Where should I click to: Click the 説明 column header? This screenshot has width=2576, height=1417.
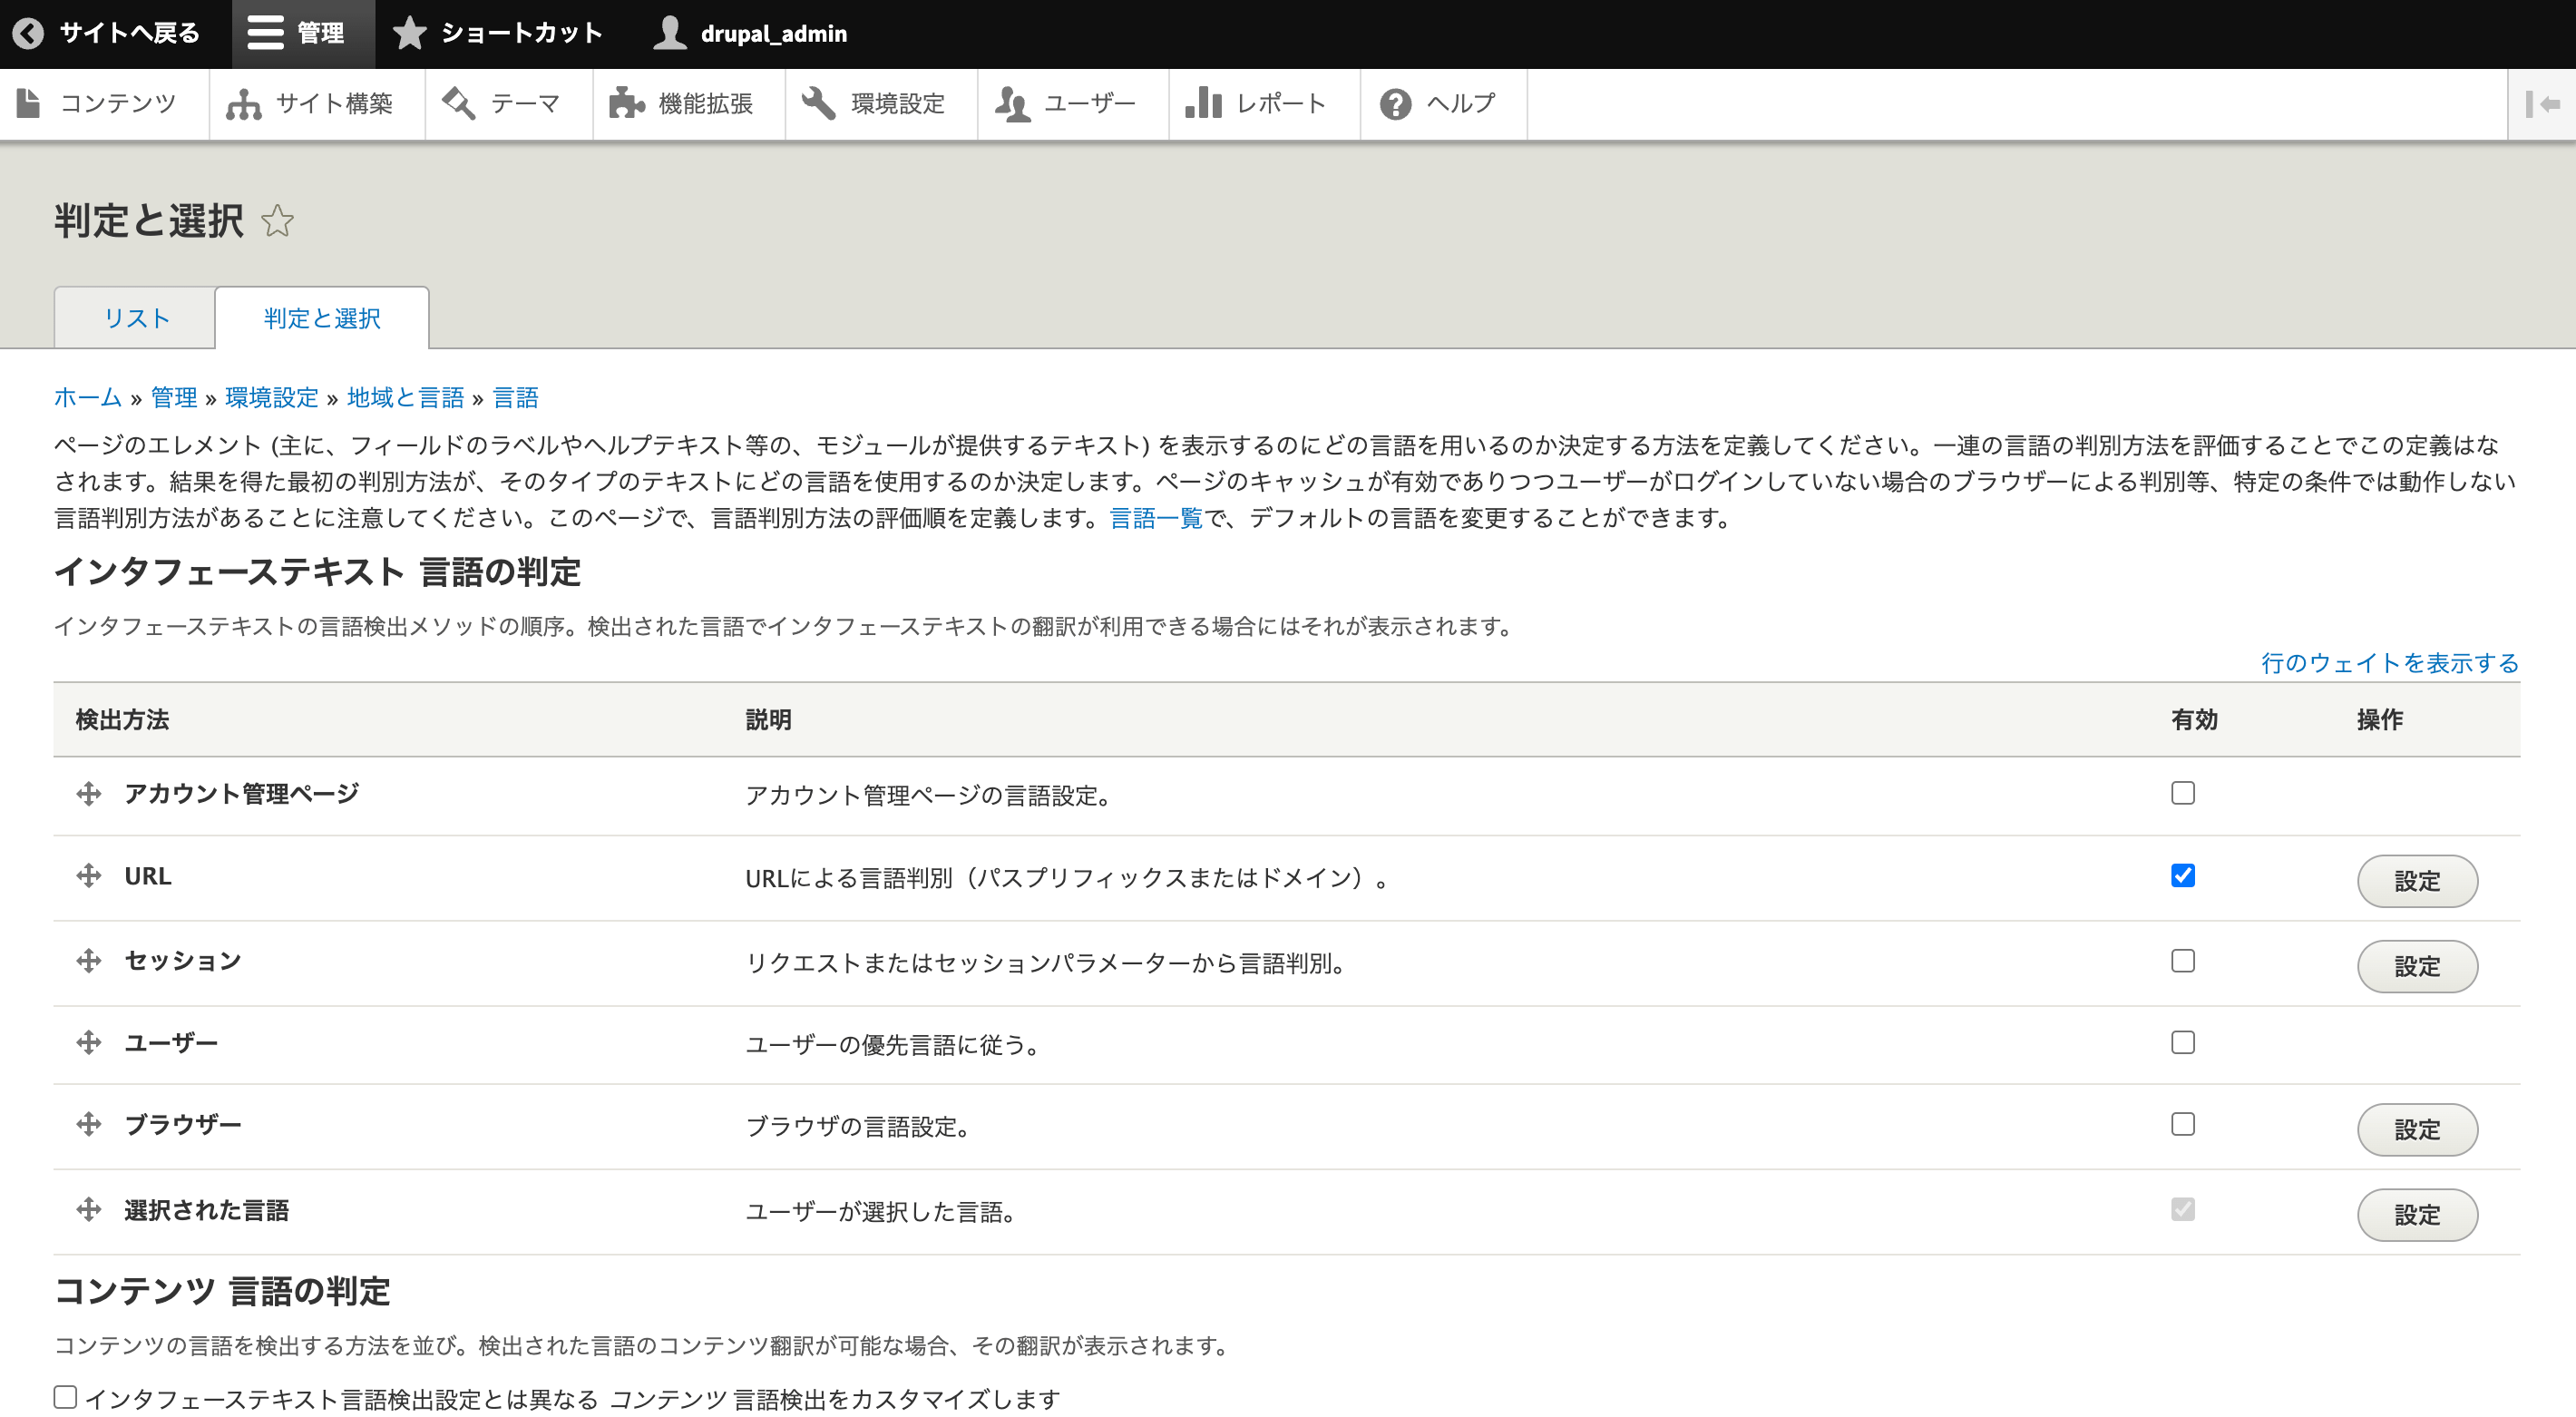(768, 720)
